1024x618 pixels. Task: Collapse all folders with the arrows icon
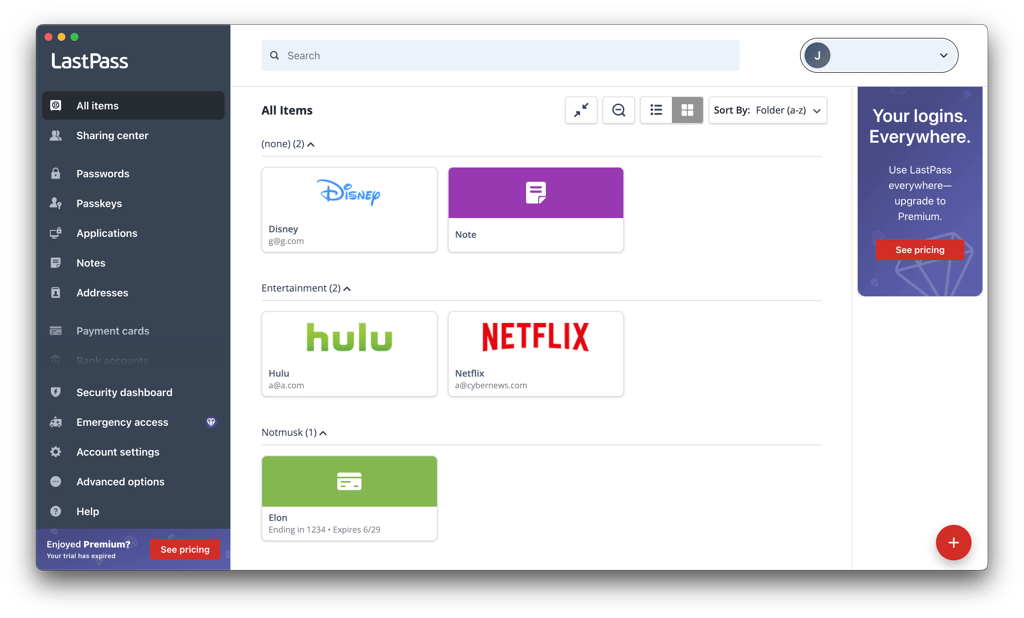point(581,110)
